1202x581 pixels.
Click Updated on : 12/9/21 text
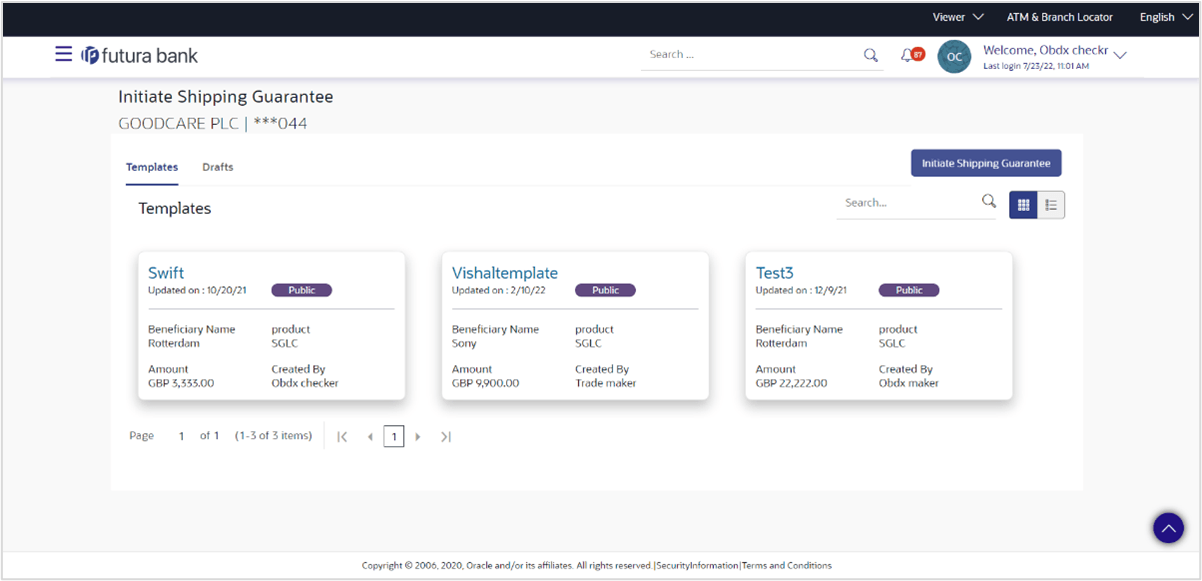pyautogui.click(x=802, y=290)
